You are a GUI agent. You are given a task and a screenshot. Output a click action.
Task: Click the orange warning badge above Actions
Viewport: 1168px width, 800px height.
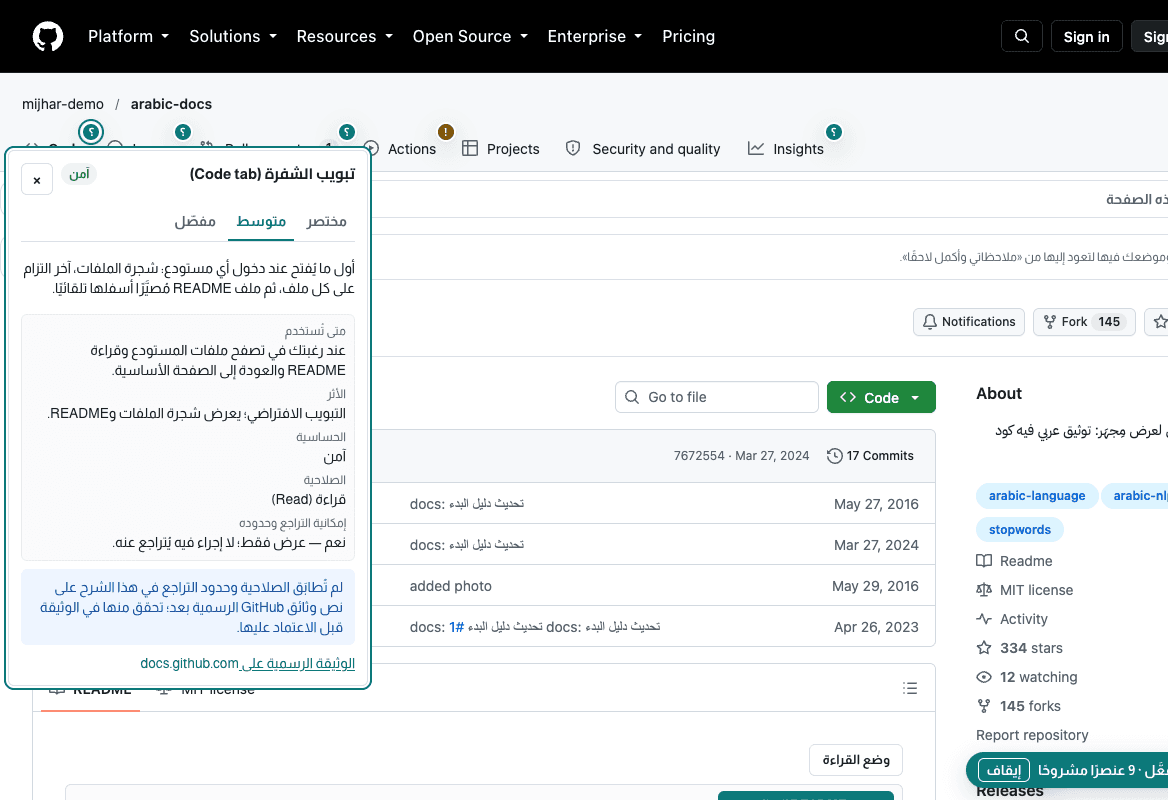[x=445, y=132]
